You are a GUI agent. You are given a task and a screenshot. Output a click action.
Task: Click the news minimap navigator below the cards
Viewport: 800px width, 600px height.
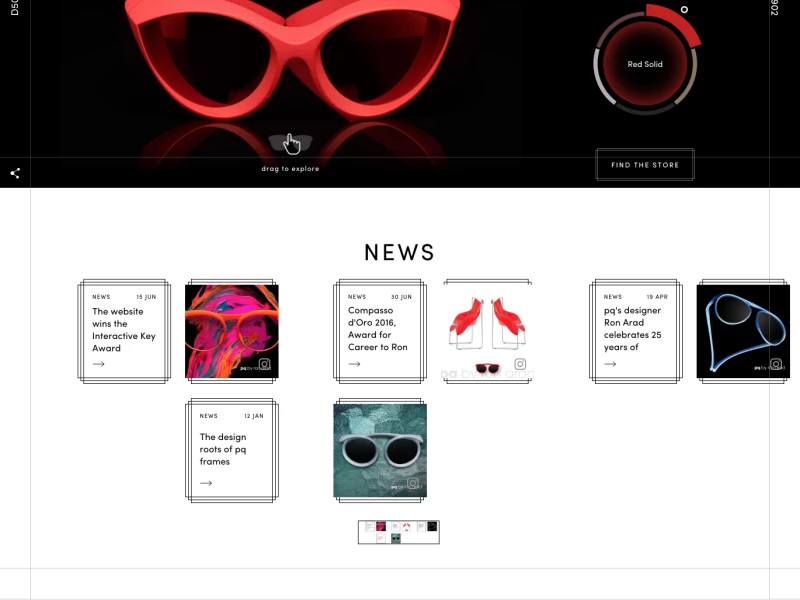point(398,532)
